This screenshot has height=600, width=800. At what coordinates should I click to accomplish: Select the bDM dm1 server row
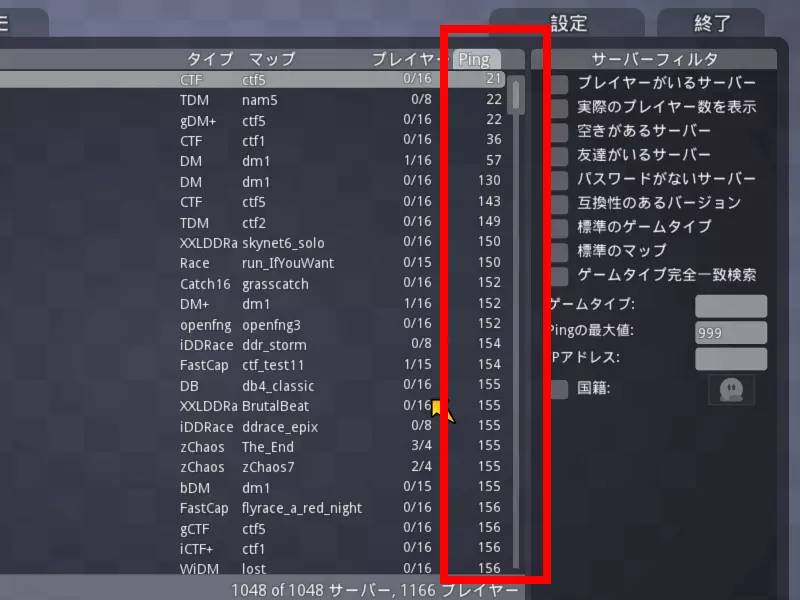point(253,487)
